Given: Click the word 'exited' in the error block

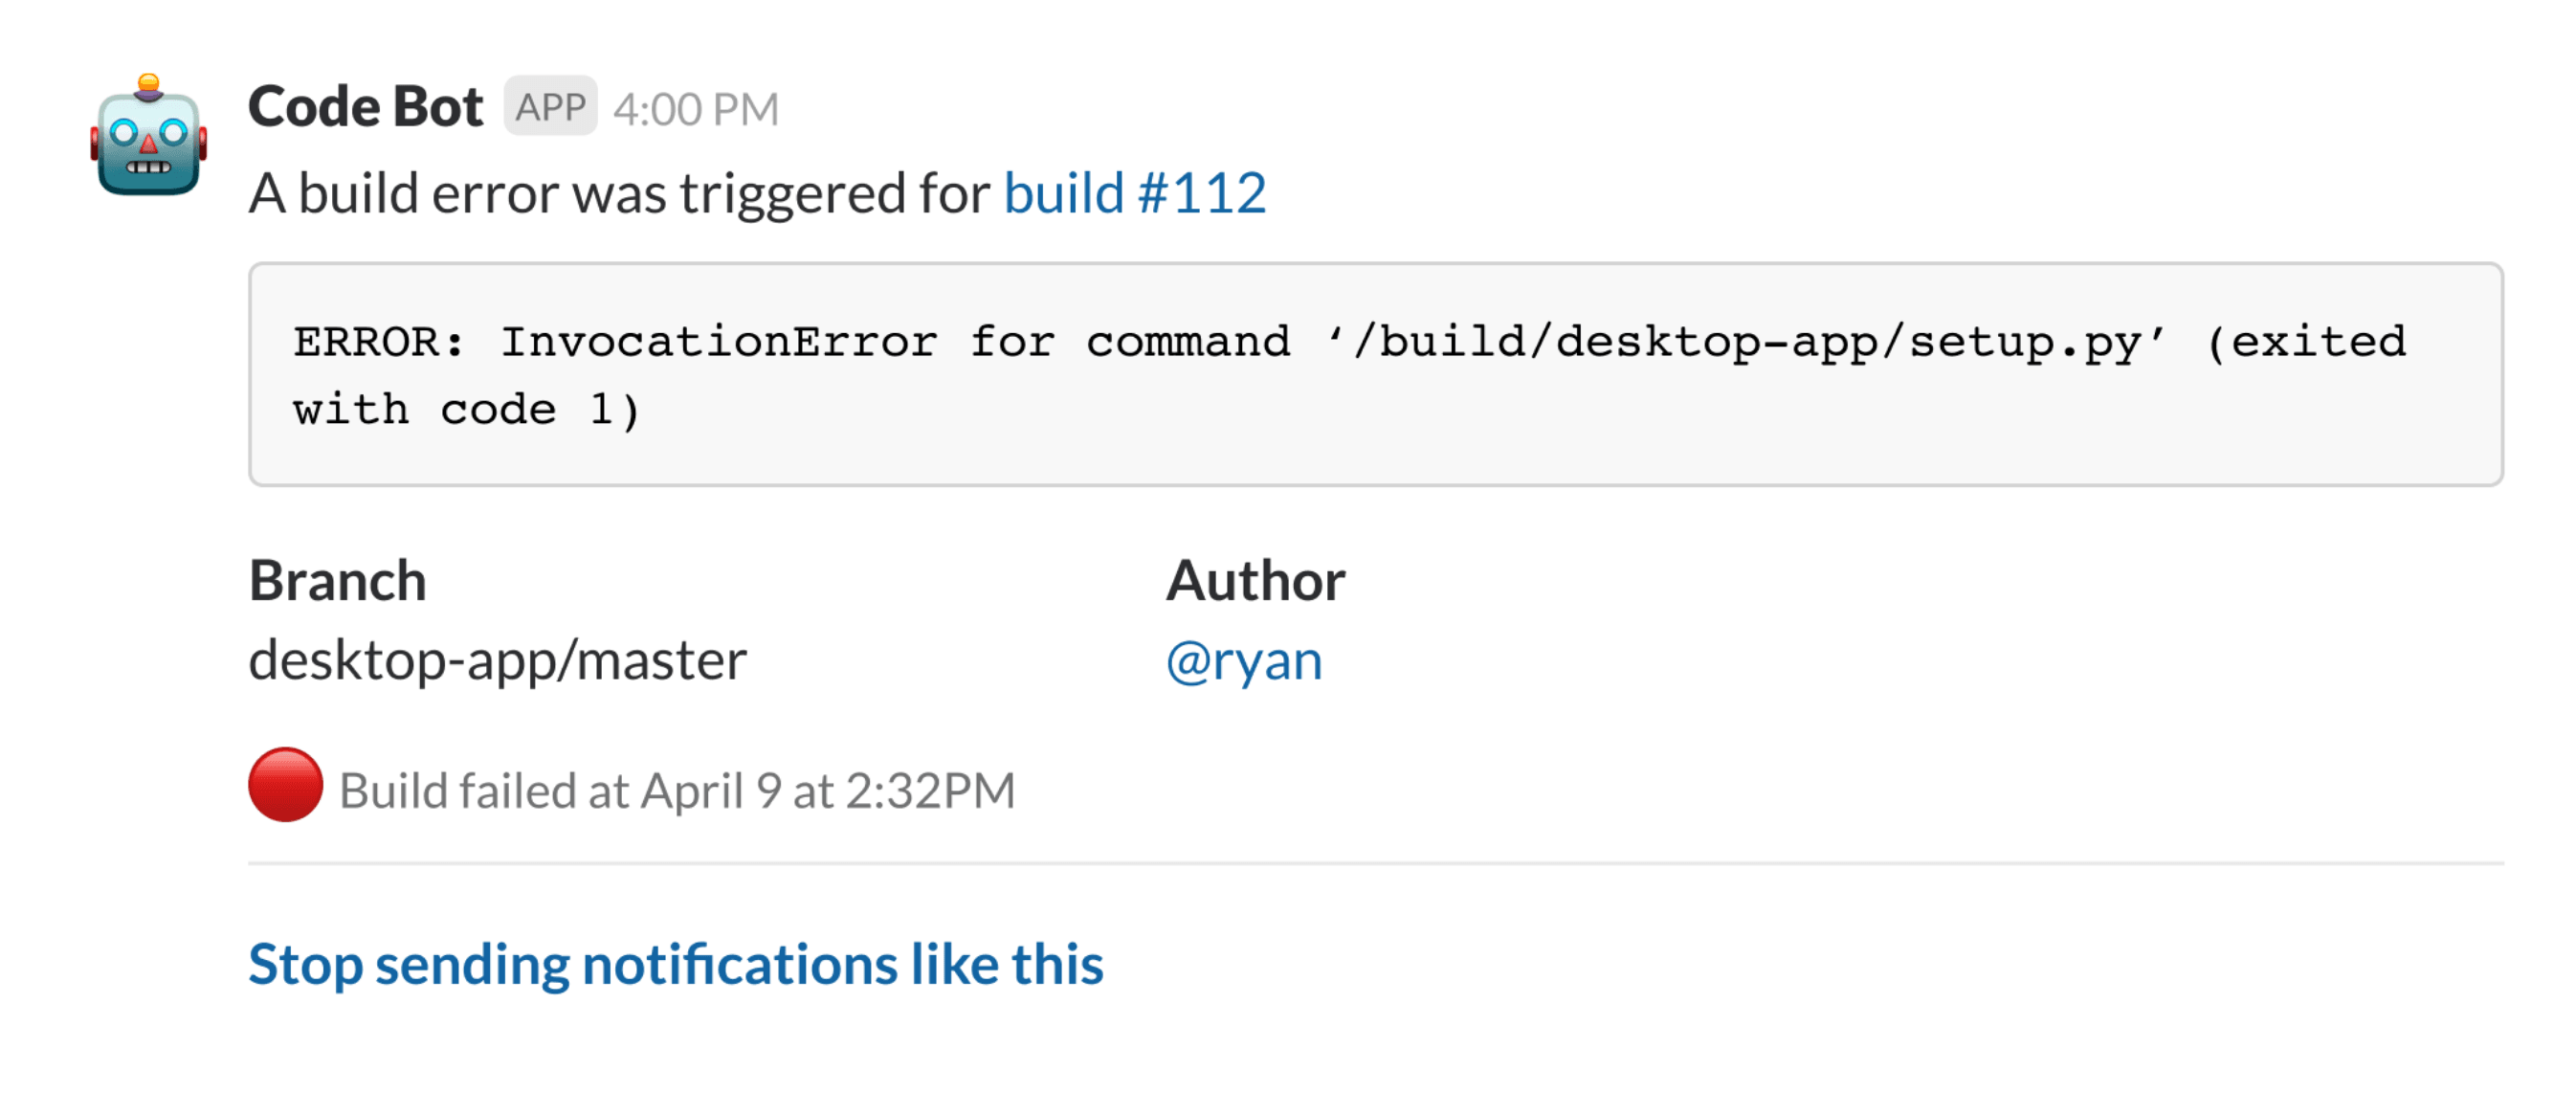Looking at the screenshot, I should pyautogui.click(x=2318, y=342).
